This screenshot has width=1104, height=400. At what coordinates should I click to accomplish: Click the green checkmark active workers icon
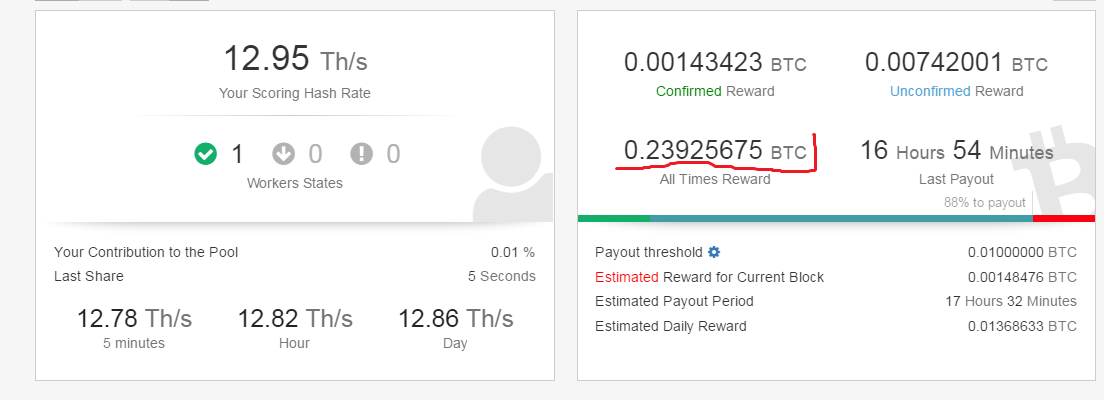[x=206, y=154]
